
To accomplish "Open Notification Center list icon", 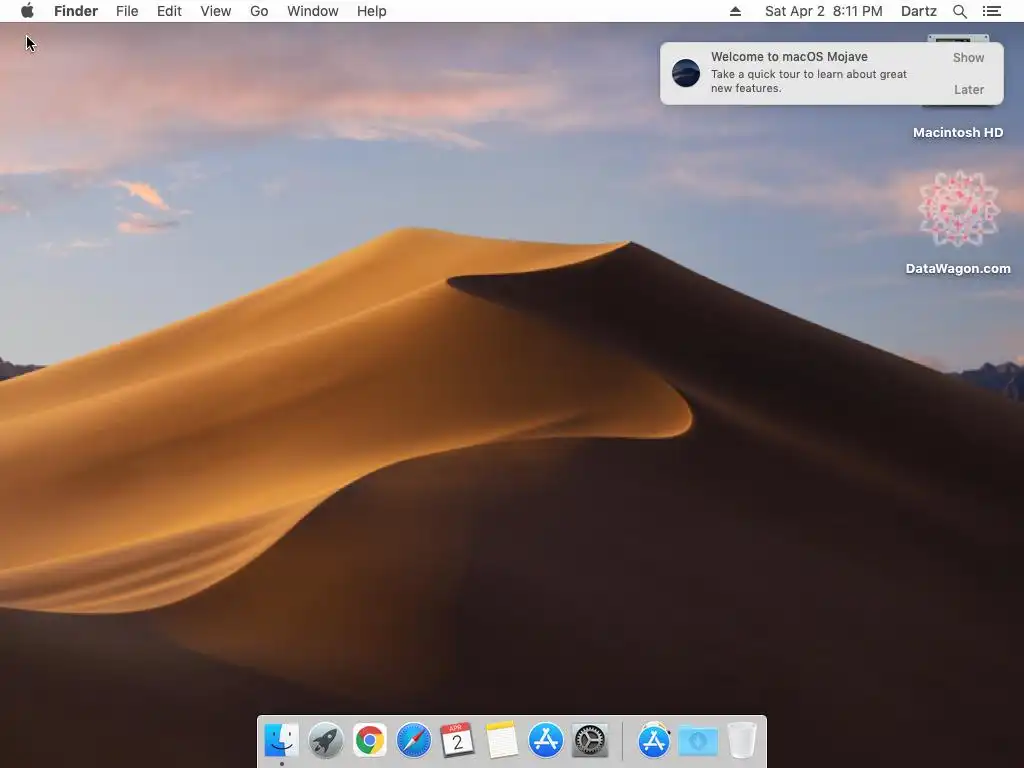I will point(991,11).
